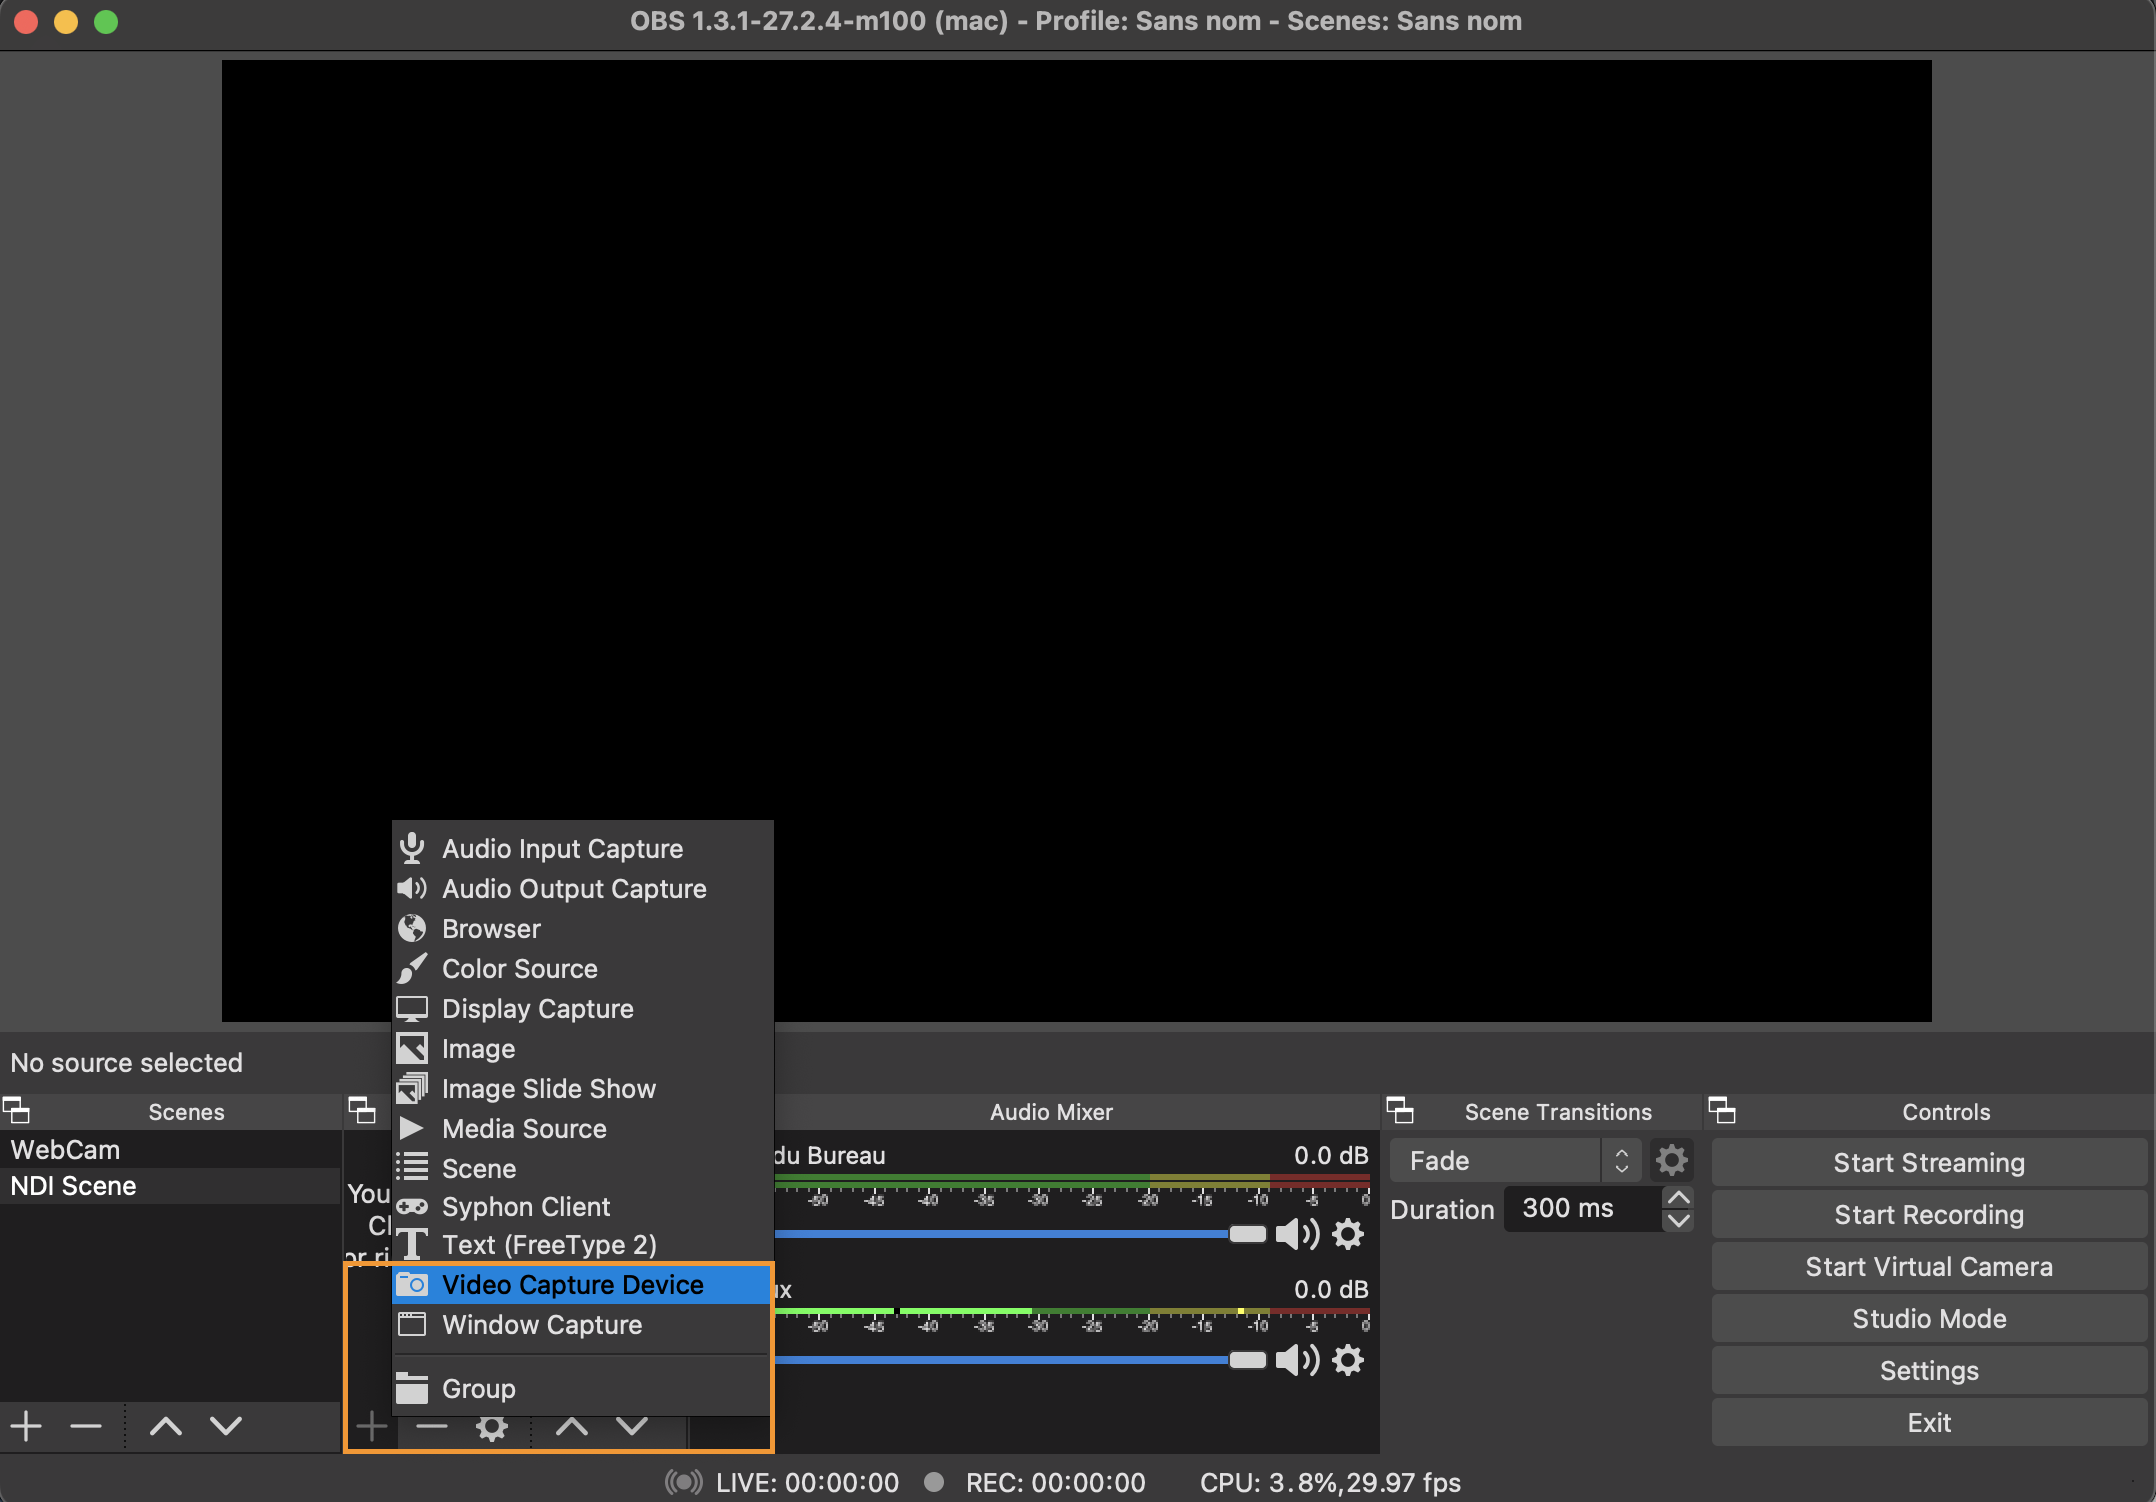Remove selected scene with minus icon
The image size is (2156, 1502).
pos(86,1426)
